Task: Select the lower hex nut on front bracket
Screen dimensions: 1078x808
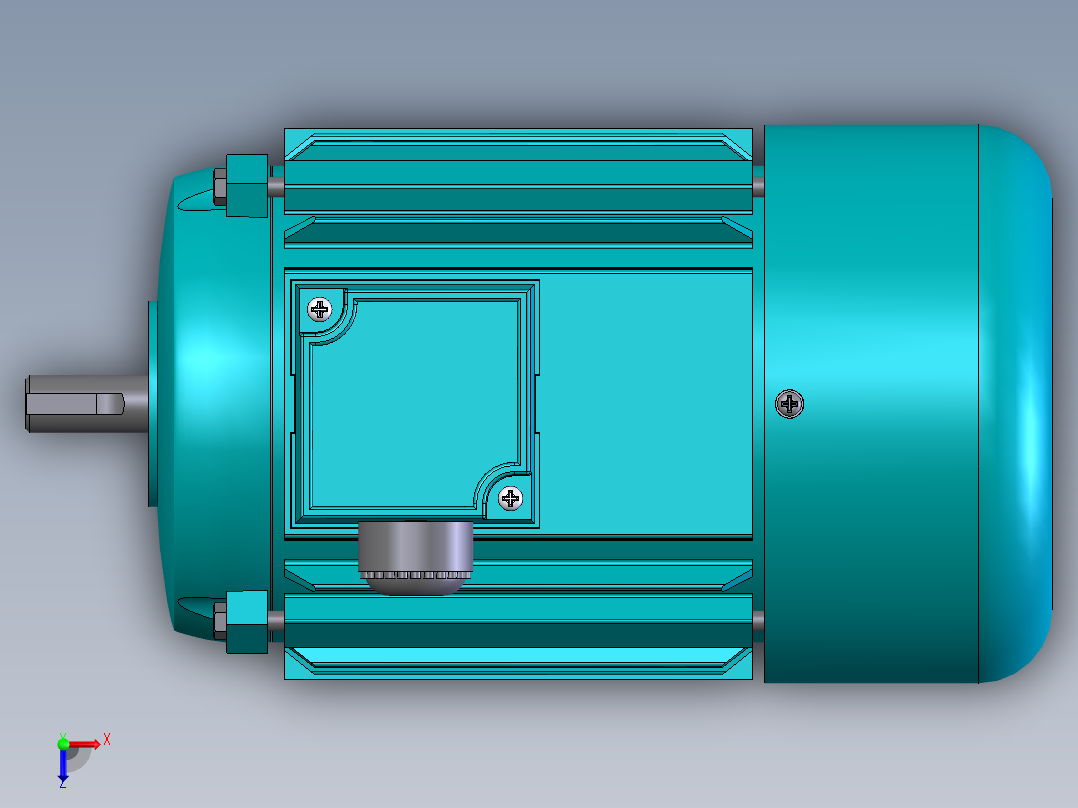Action: (222, 620)
